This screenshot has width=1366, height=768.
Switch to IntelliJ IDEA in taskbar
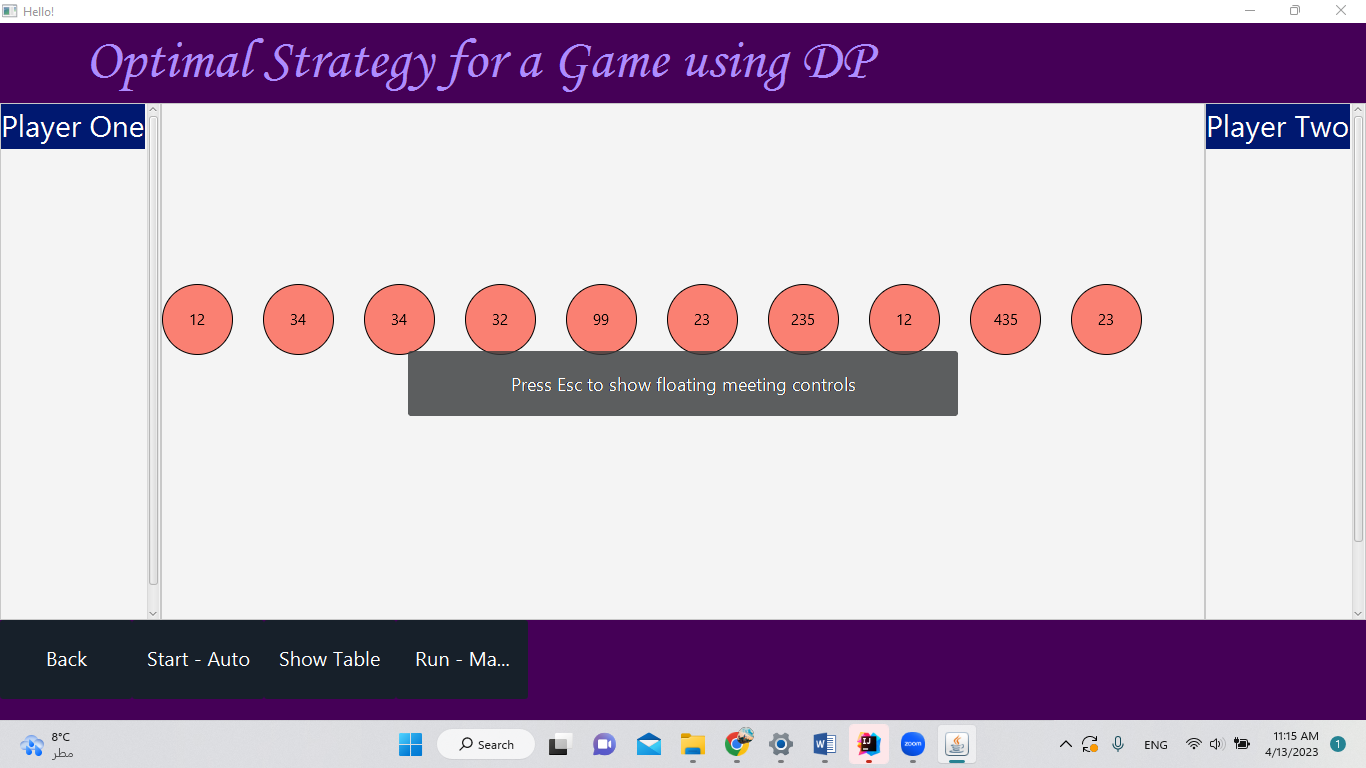point(869,744)
